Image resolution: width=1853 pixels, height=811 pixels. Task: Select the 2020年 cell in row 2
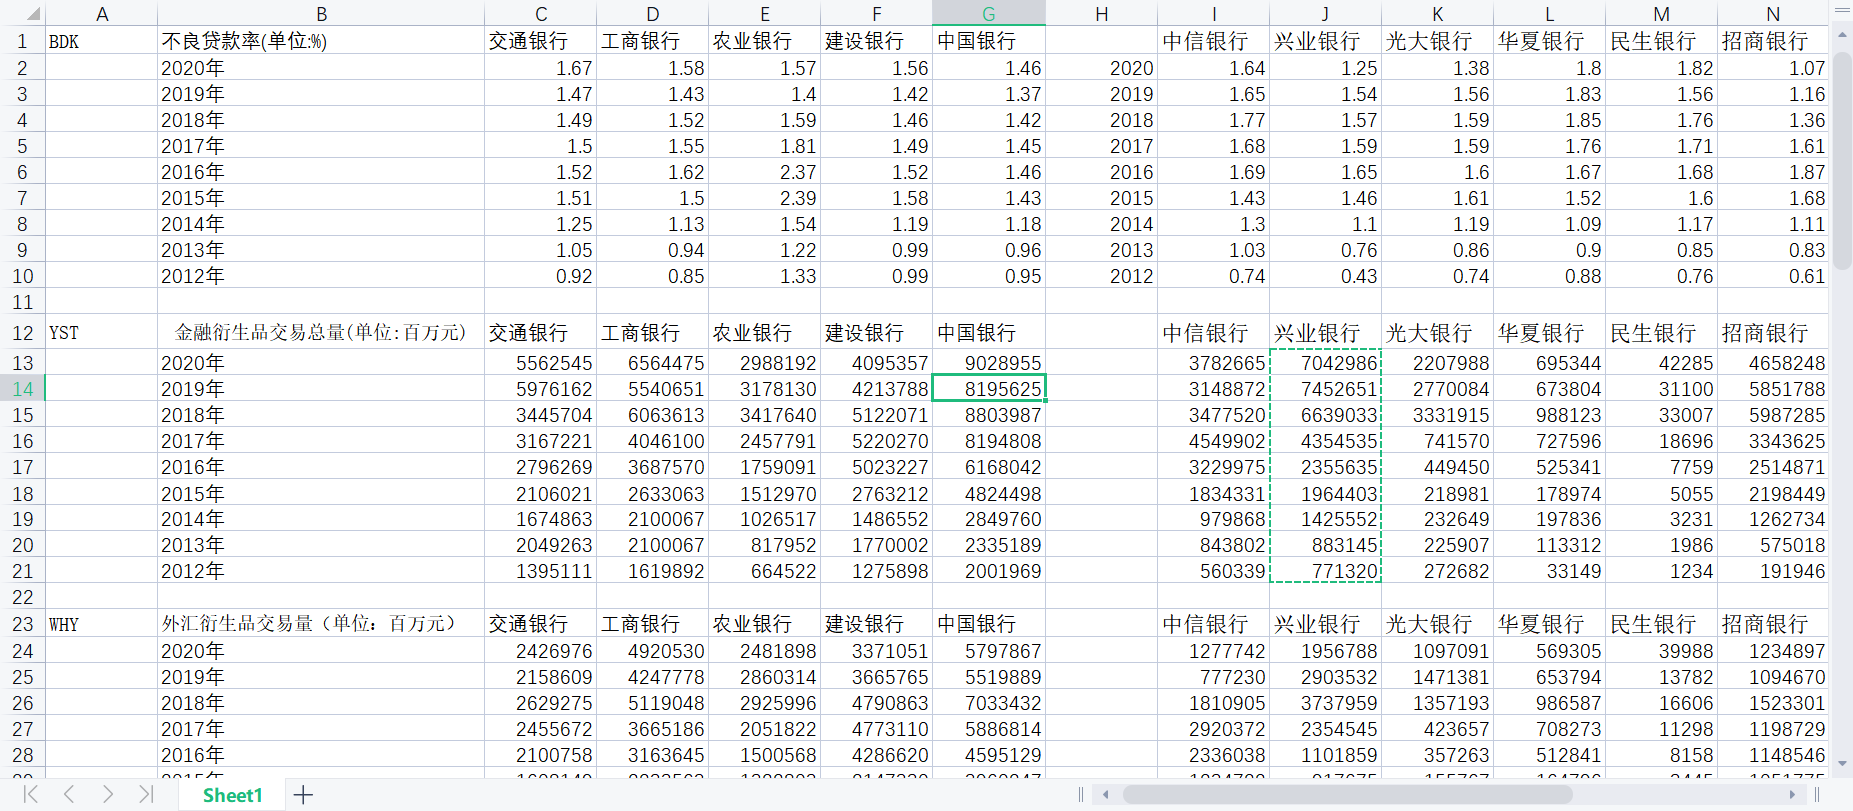[321, 68]
